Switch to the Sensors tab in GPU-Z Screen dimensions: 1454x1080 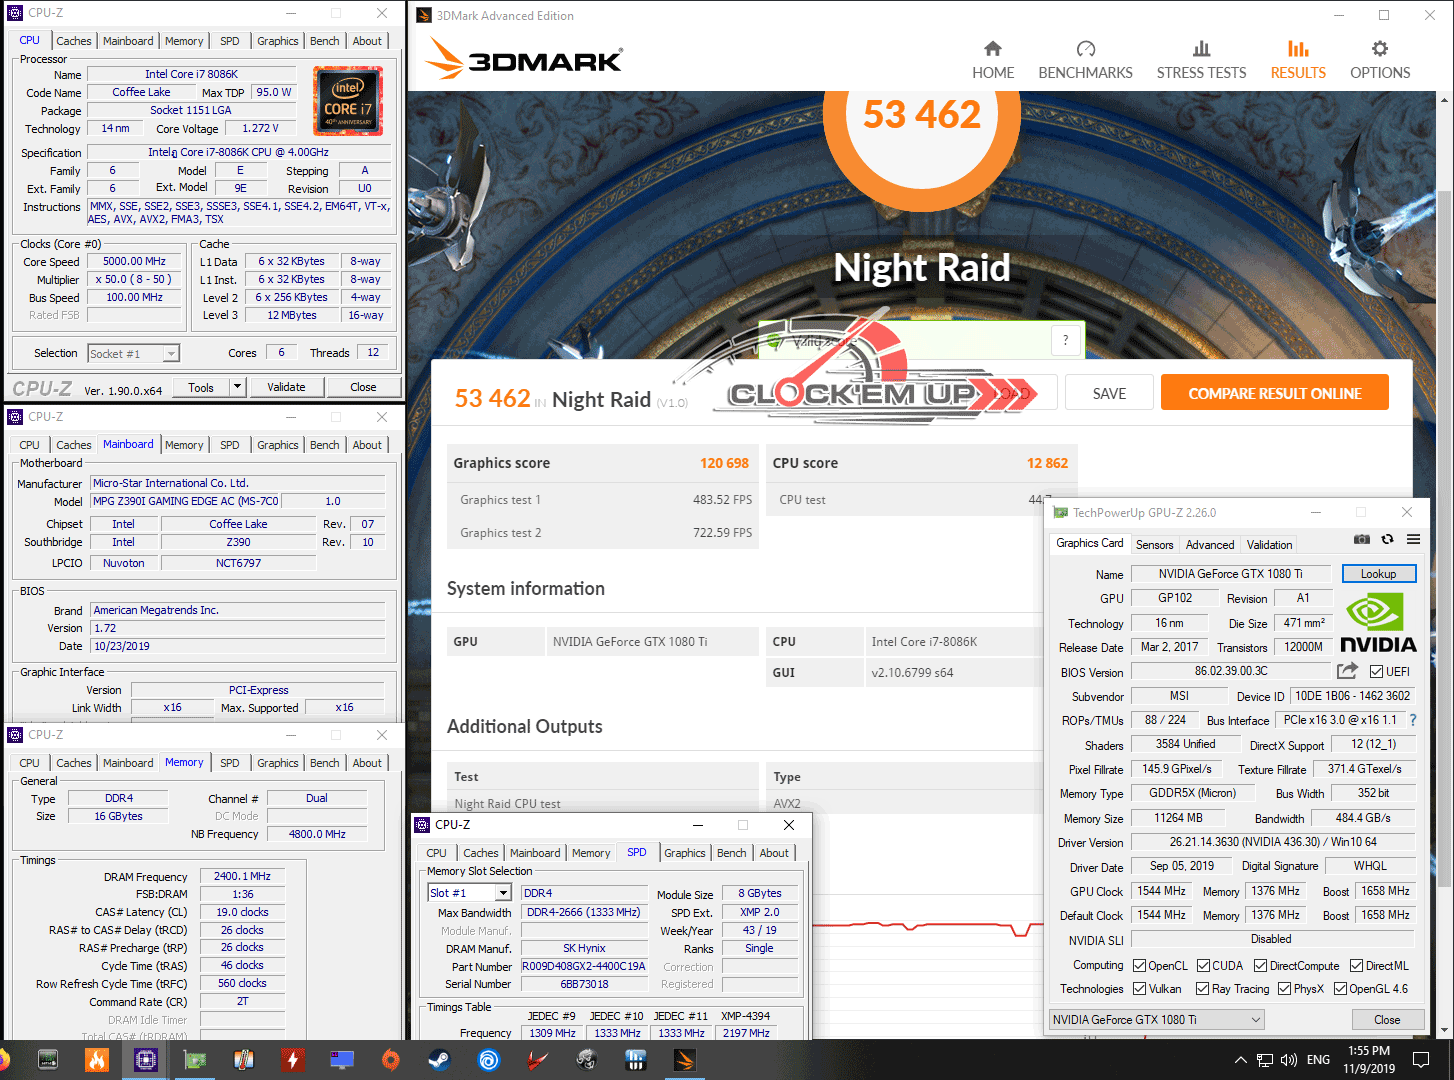coord(1154,545)
